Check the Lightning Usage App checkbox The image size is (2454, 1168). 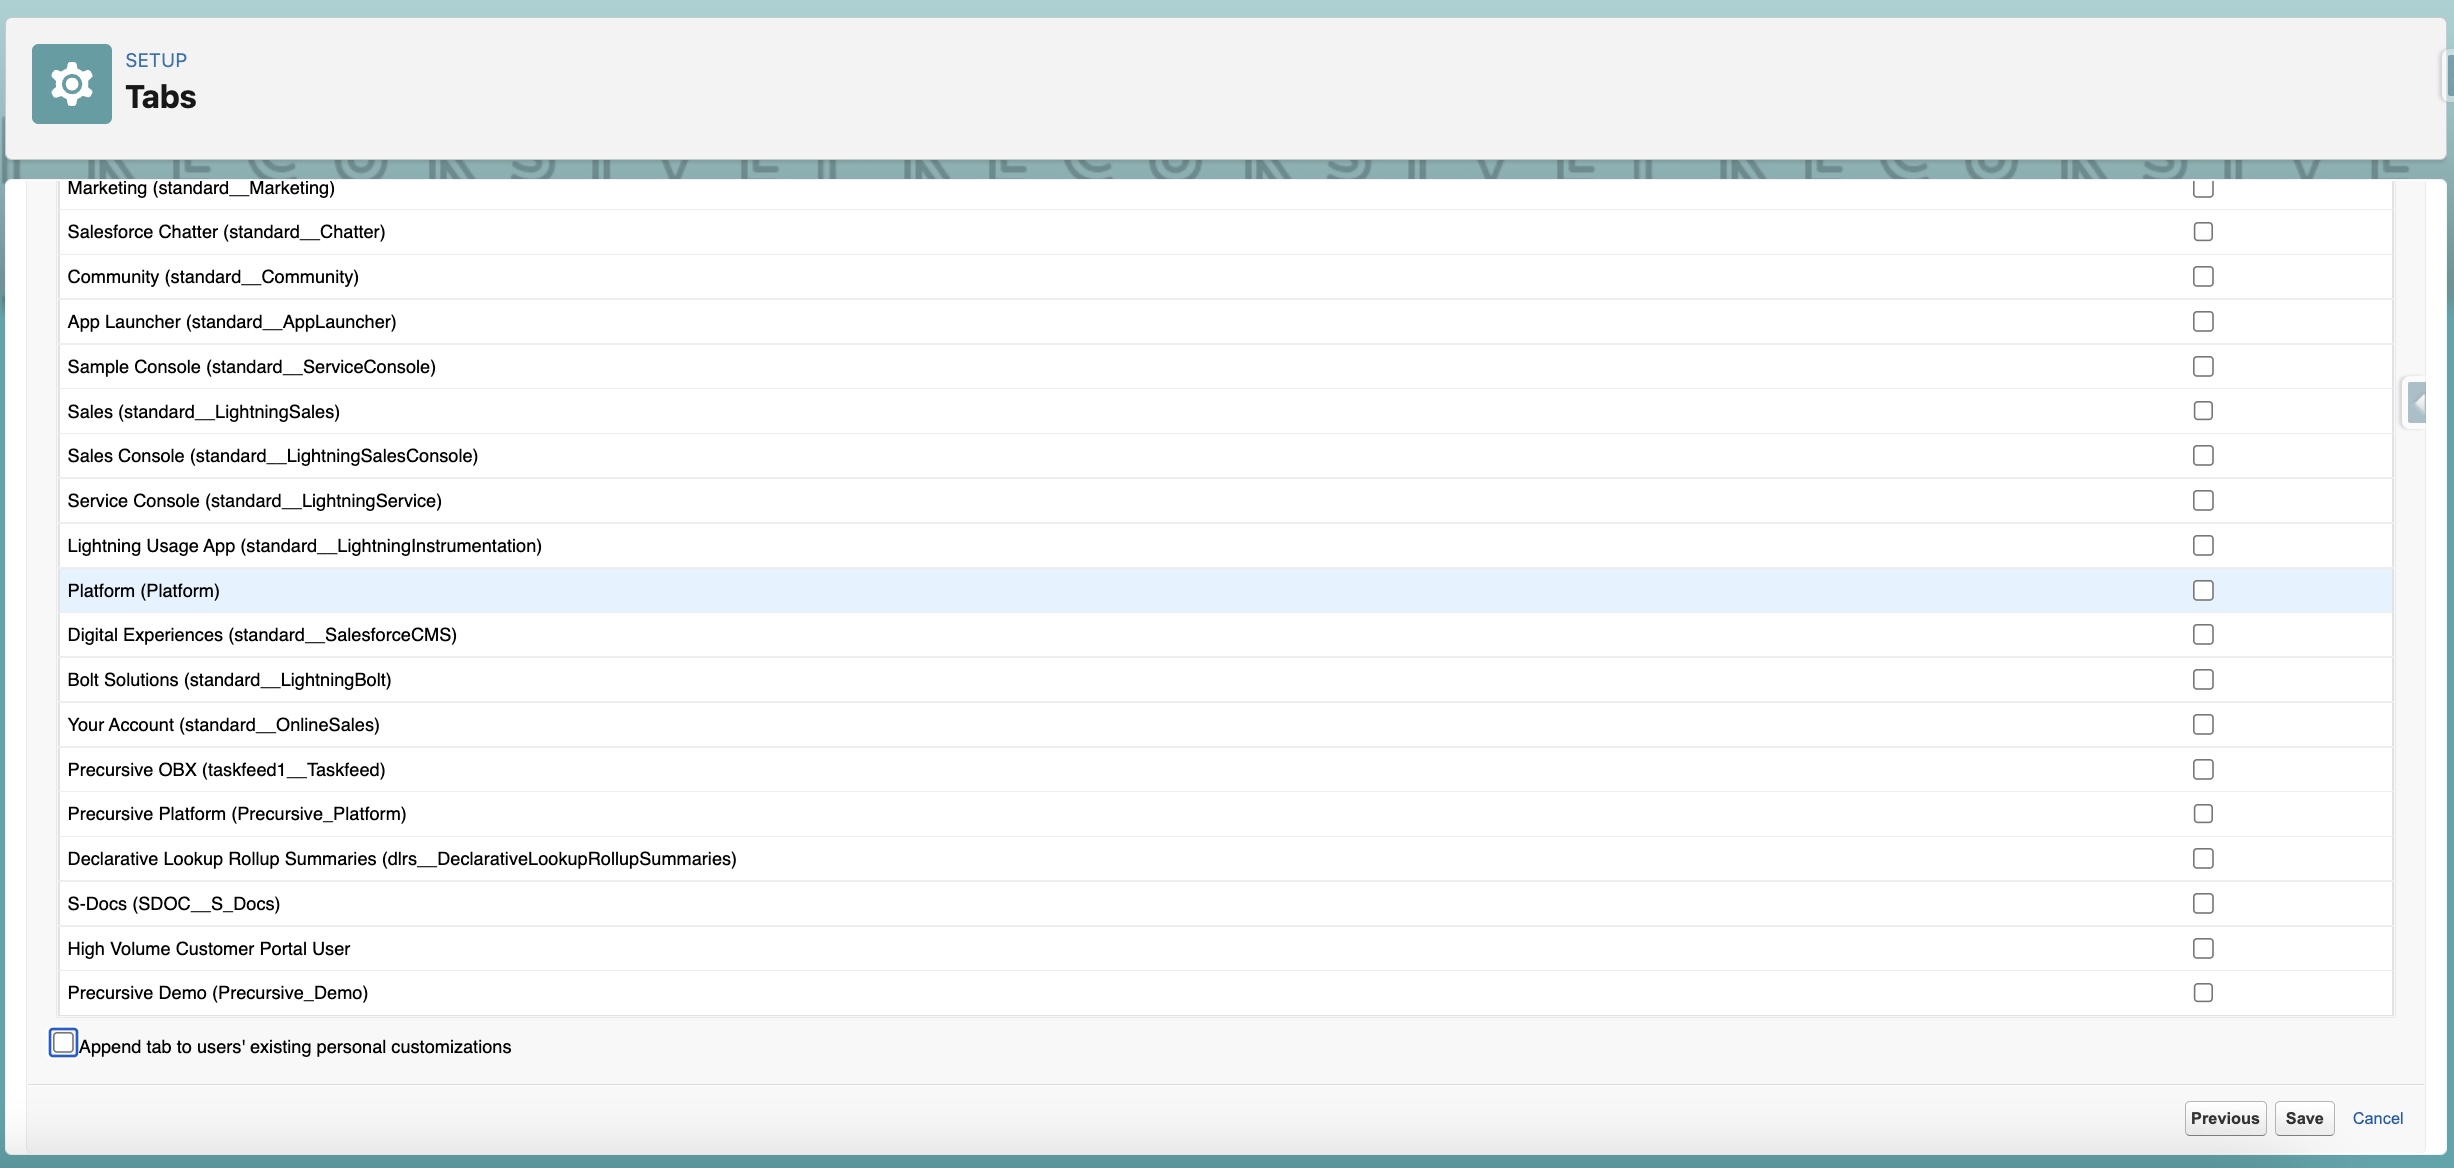pos(2203,545)
